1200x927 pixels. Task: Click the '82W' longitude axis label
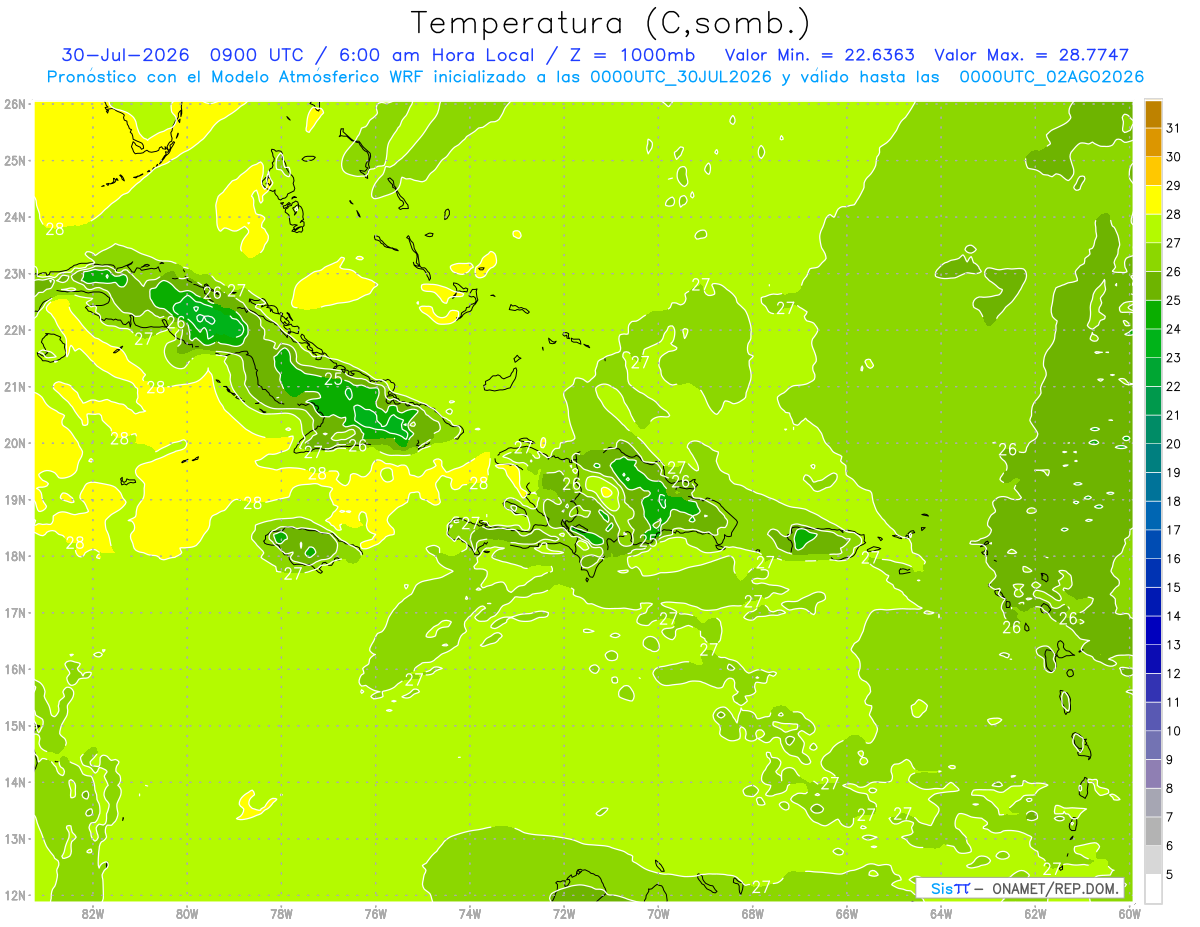click(x=93, y=913)
